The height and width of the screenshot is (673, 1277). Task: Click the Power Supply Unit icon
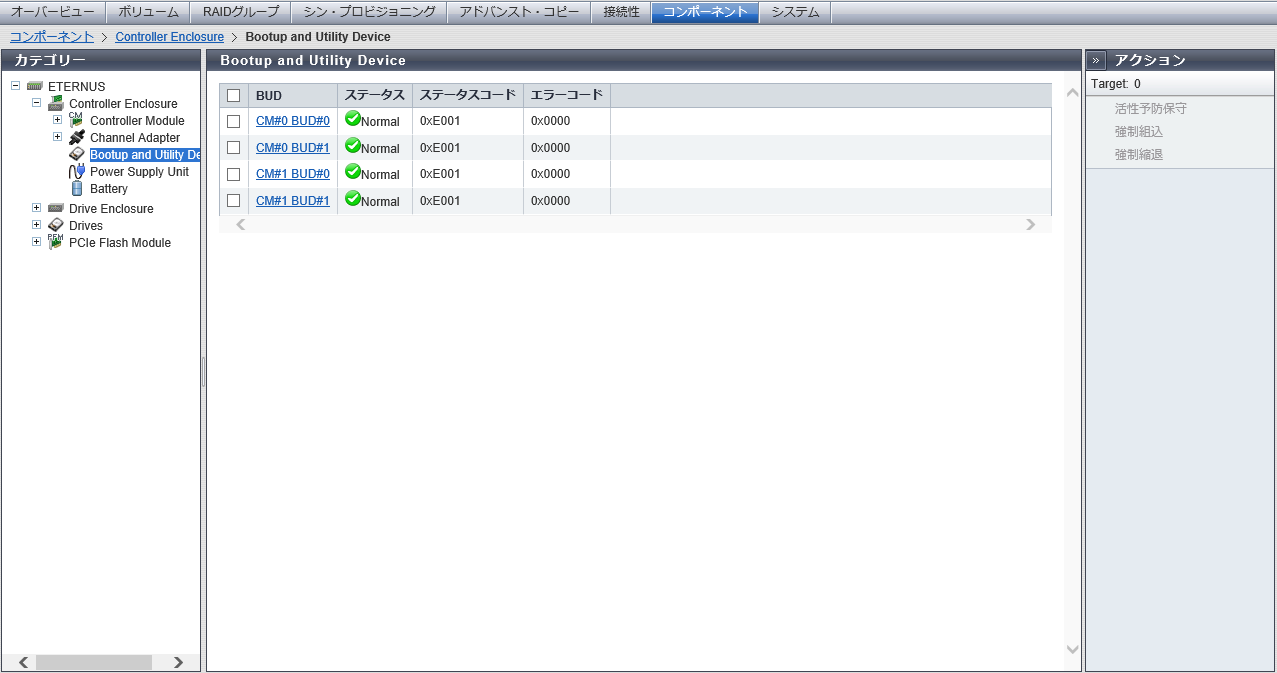76,171
